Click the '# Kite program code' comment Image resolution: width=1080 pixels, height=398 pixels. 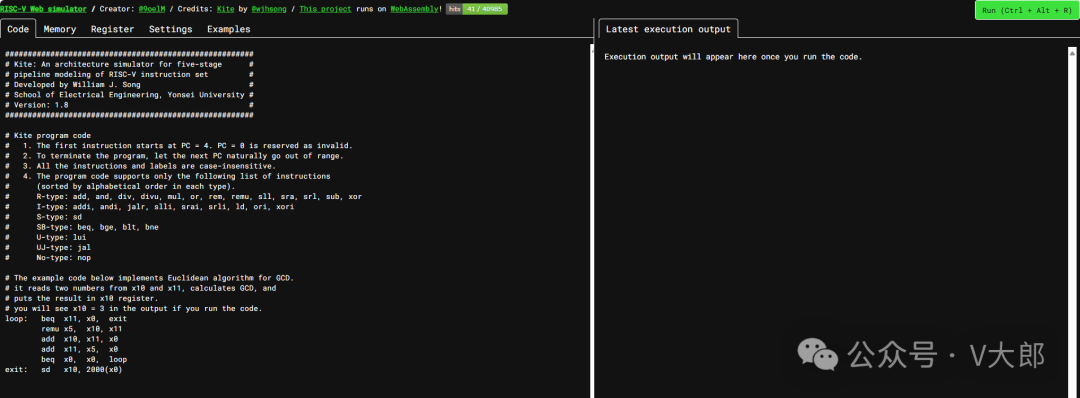pyautogui.click(x=48, y=135)
